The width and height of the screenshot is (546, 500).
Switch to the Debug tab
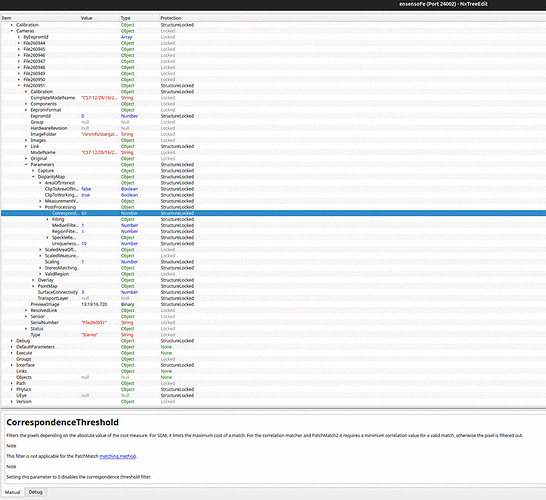(36, 492)
